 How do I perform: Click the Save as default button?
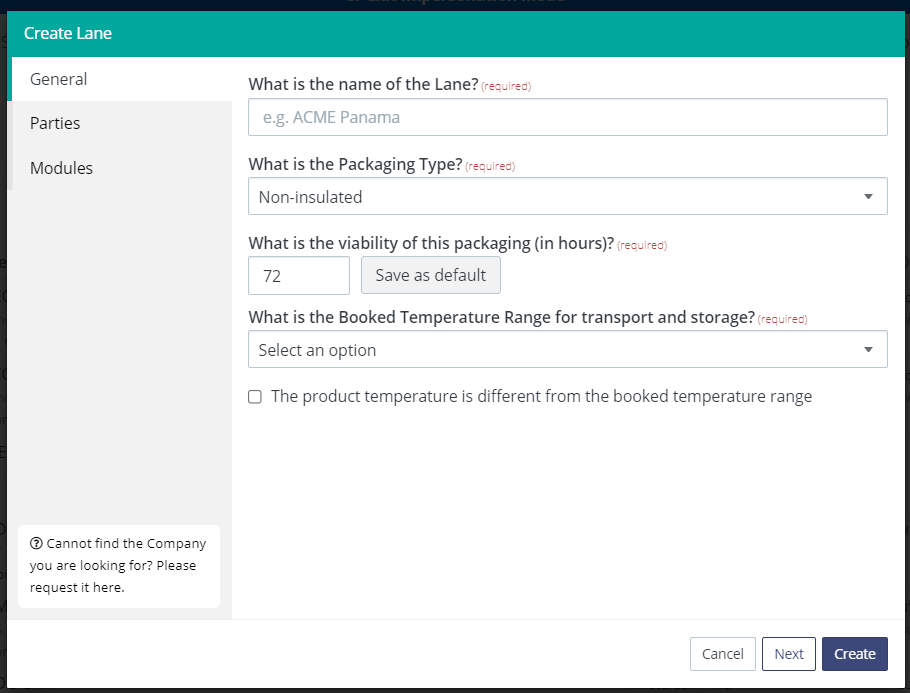[x=430, y=275]
